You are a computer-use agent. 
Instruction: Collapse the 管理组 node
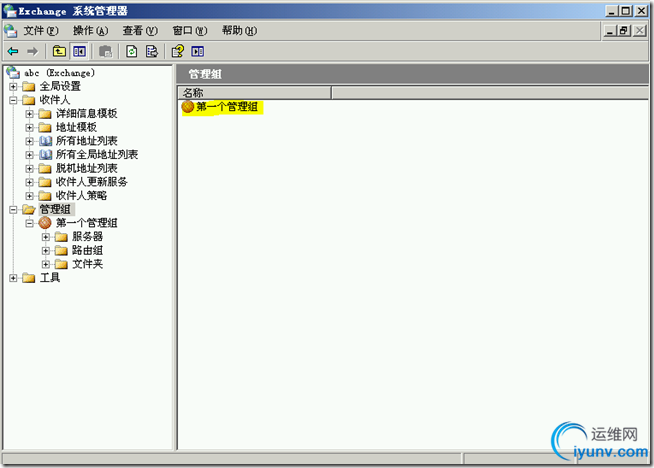point(13,209)
